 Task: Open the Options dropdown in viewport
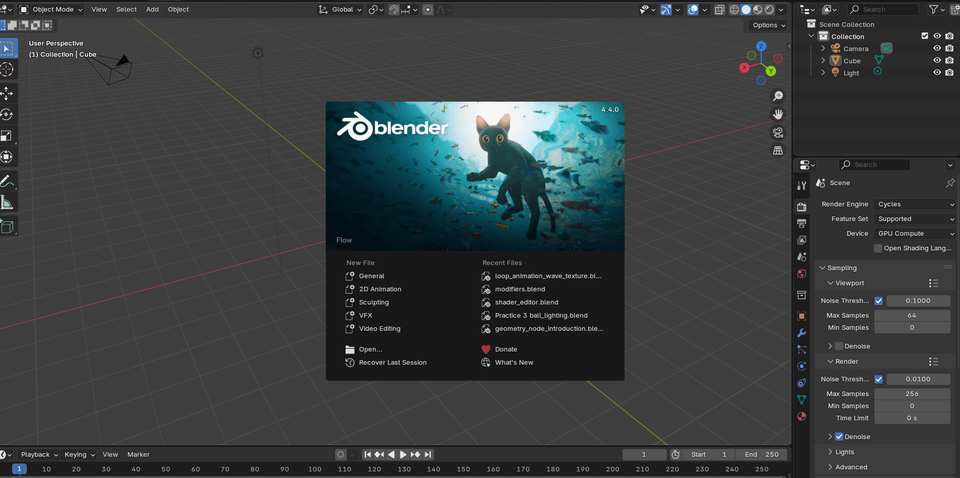[x=768, y=25]
